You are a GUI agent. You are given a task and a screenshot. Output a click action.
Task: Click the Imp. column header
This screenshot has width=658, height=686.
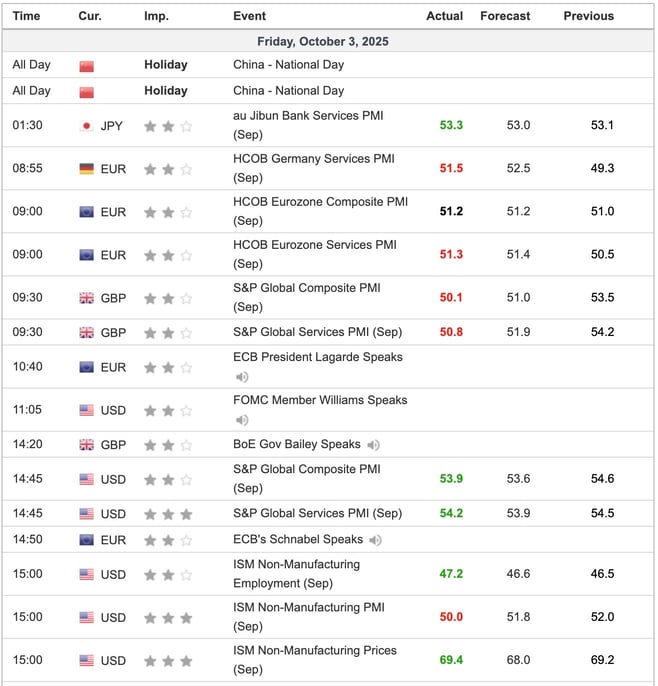coord(156,16)
